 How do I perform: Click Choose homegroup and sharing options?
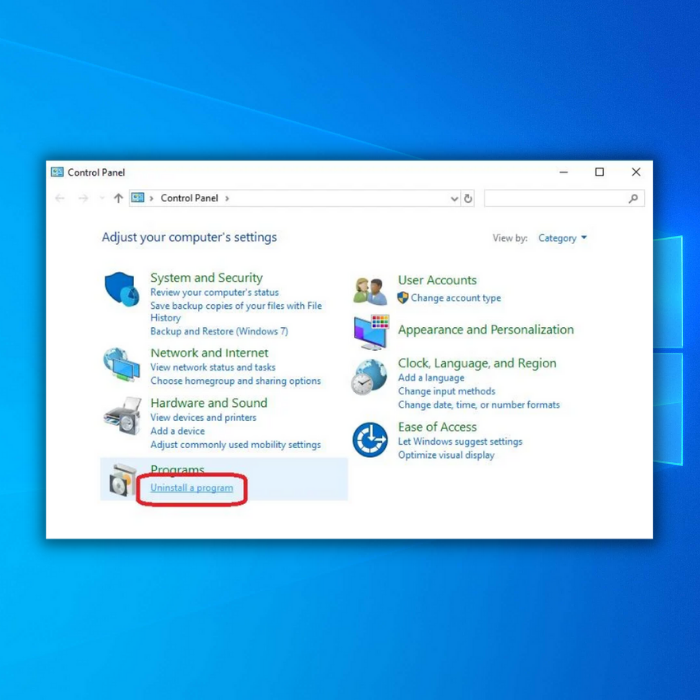[x=235, y=381]
